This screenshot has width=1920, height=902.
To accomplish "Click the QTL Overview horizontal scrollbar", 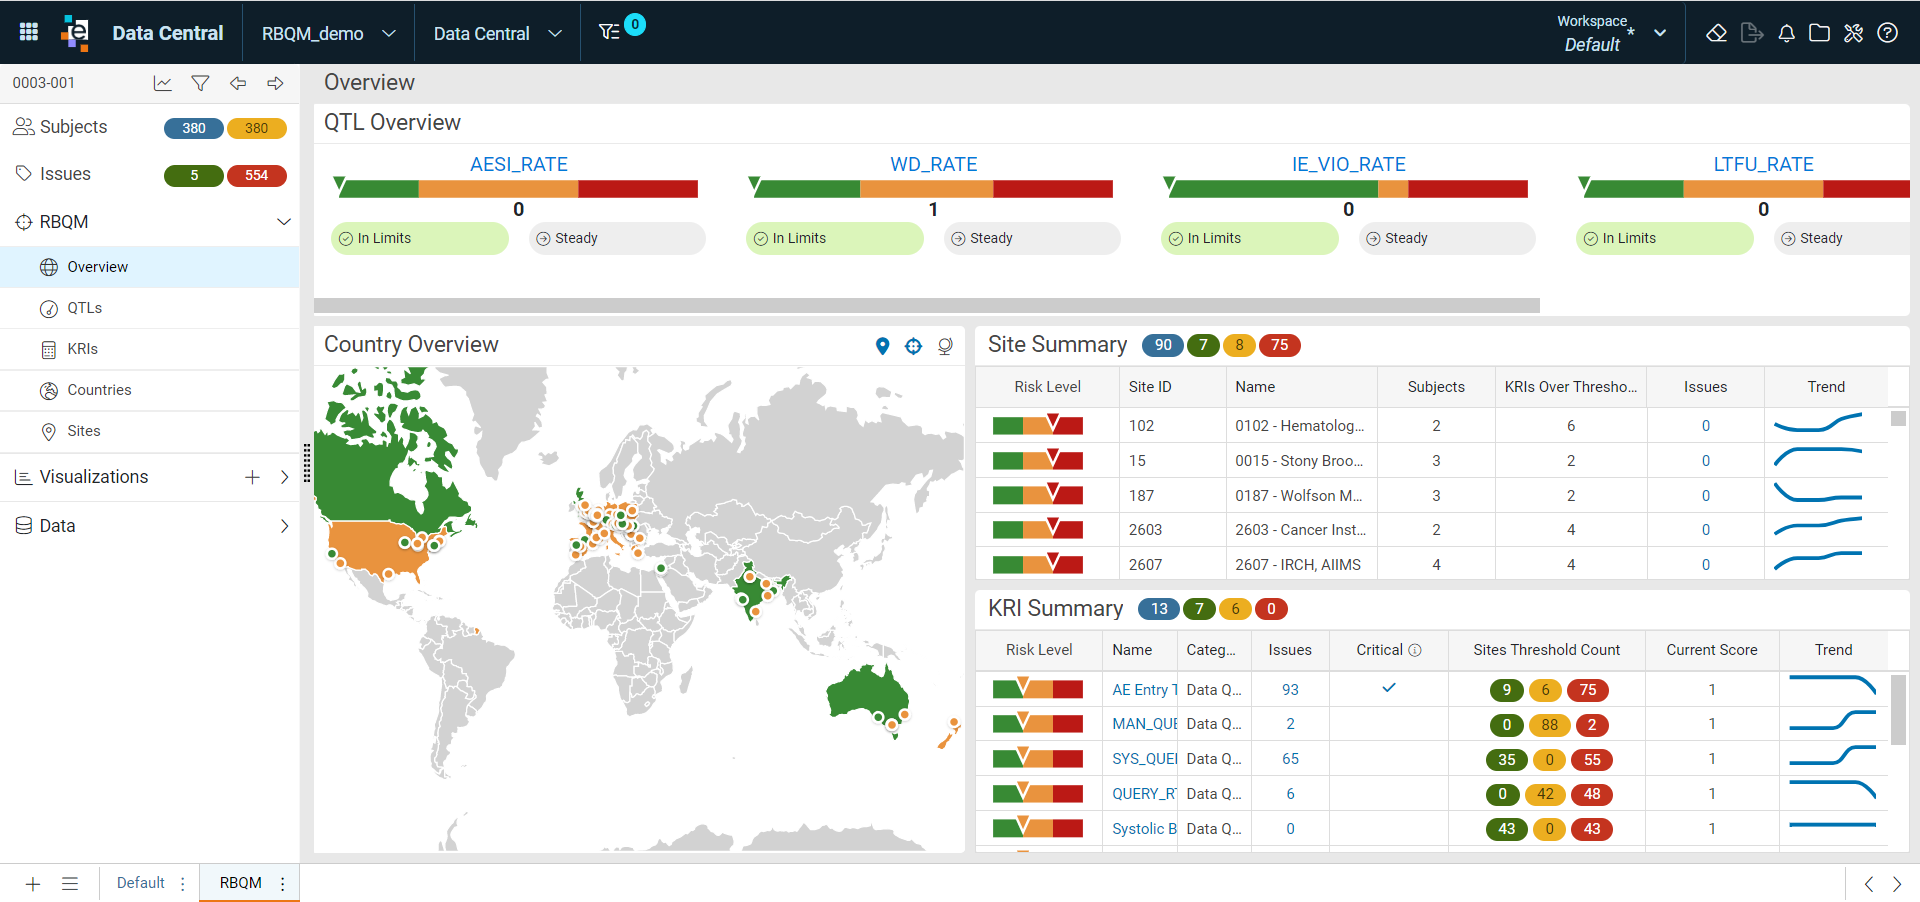I will [x=926, y=305].
